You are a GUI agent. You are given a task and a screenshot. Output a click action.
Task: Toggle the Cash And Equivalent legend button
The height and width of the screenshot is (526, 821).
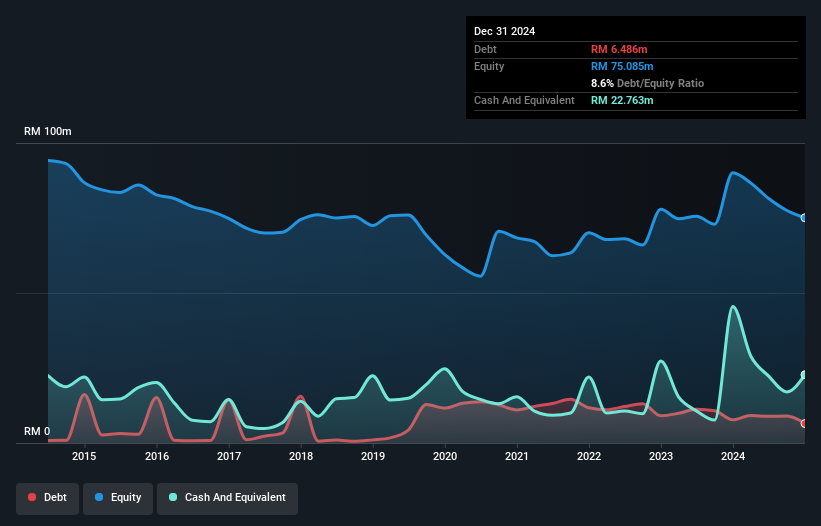pyautogui.click(x=227, y=498)
